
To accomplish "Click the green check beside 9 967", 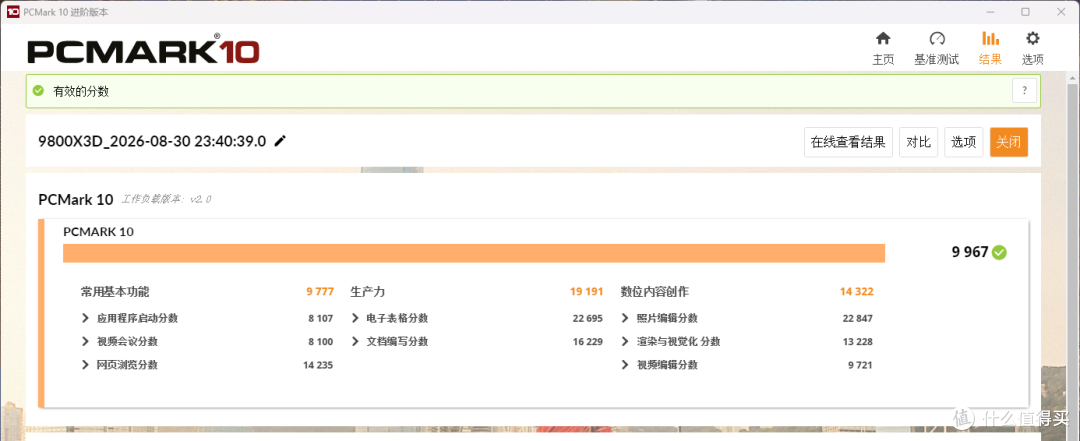I will pos(999,252).
